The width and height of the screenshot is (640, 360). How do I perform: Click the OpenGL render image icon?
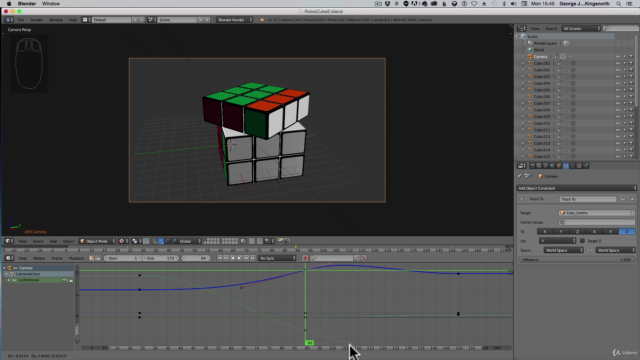280,241
